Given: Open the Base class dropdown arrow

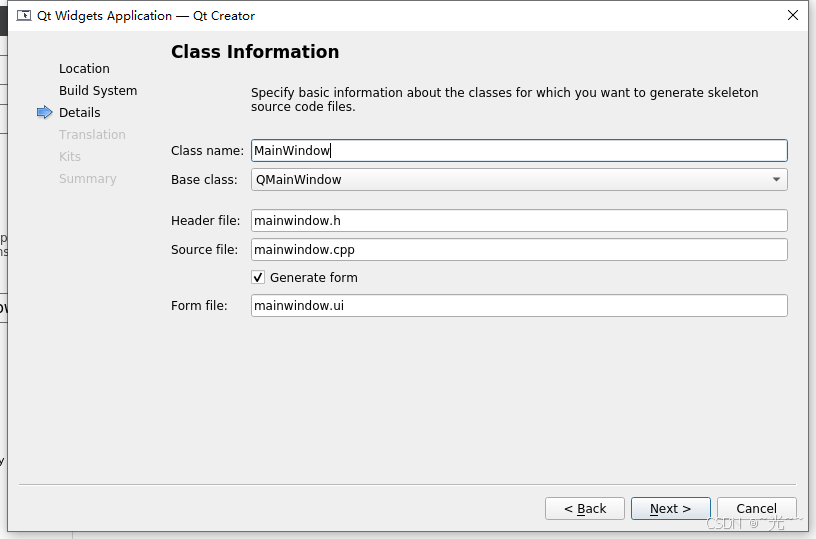Looking at the screenshot, I should [776, 179].
